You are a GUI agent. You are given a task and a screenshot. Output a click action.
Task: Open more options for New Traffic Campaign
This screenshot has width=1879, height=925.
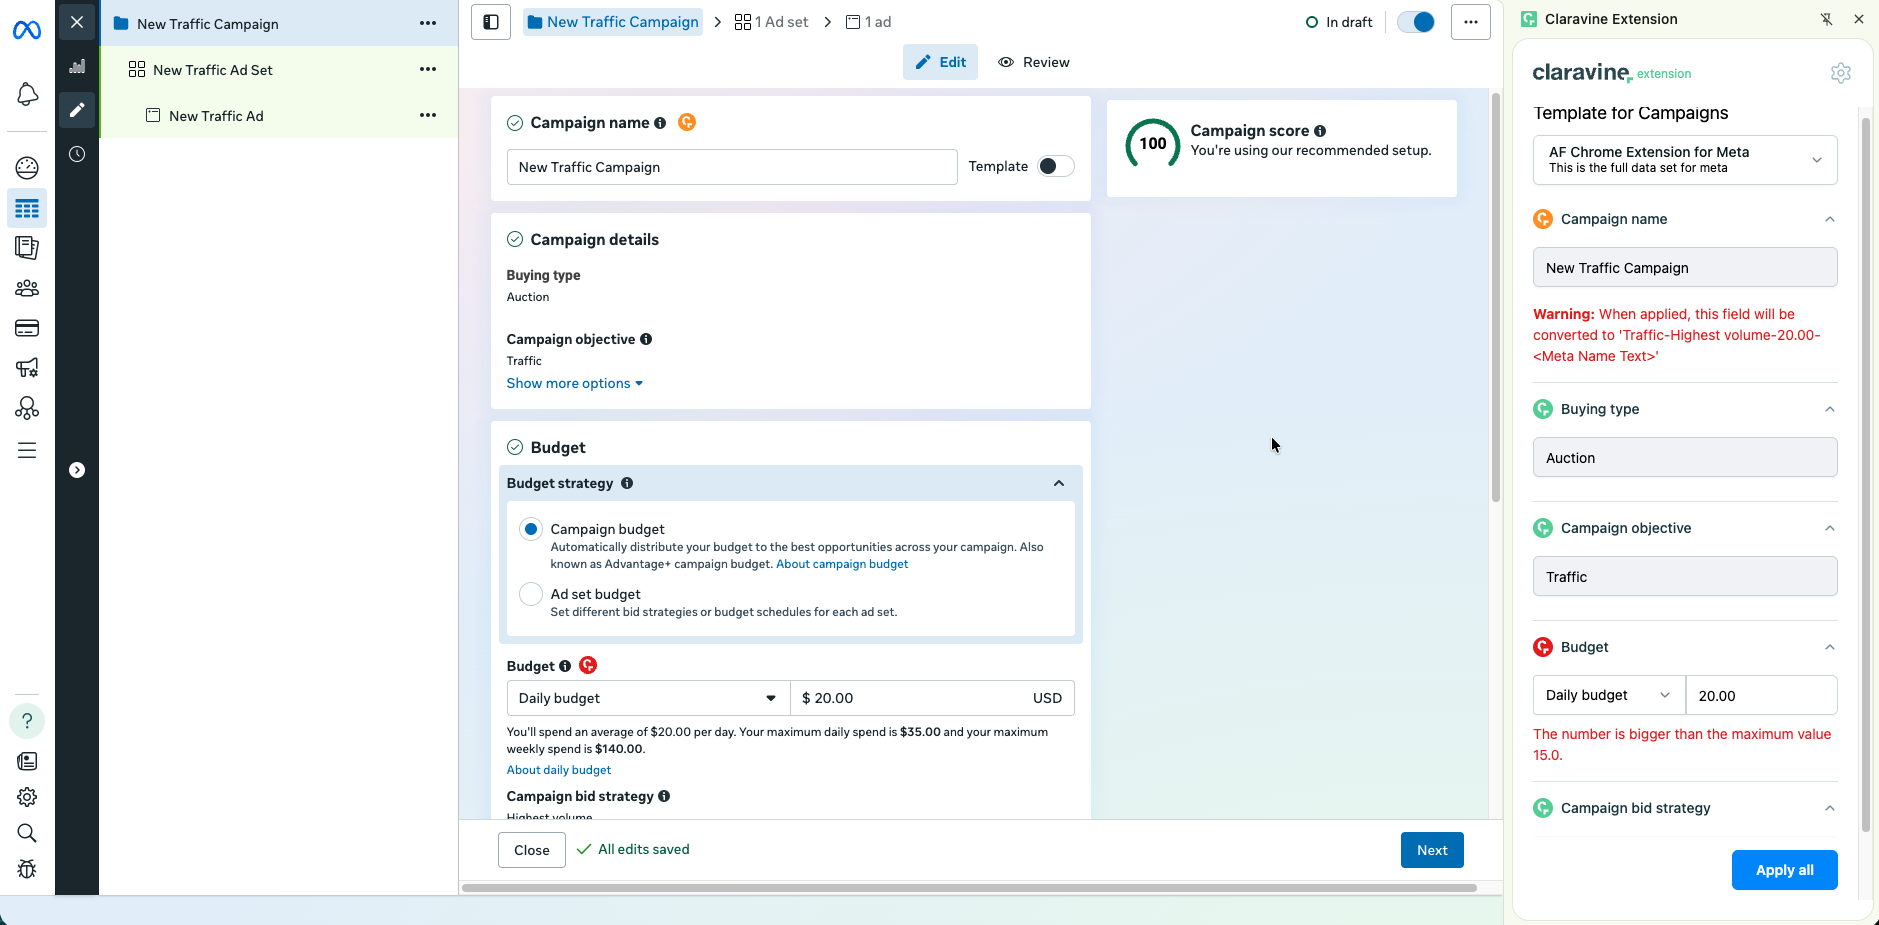click(428, 23)
